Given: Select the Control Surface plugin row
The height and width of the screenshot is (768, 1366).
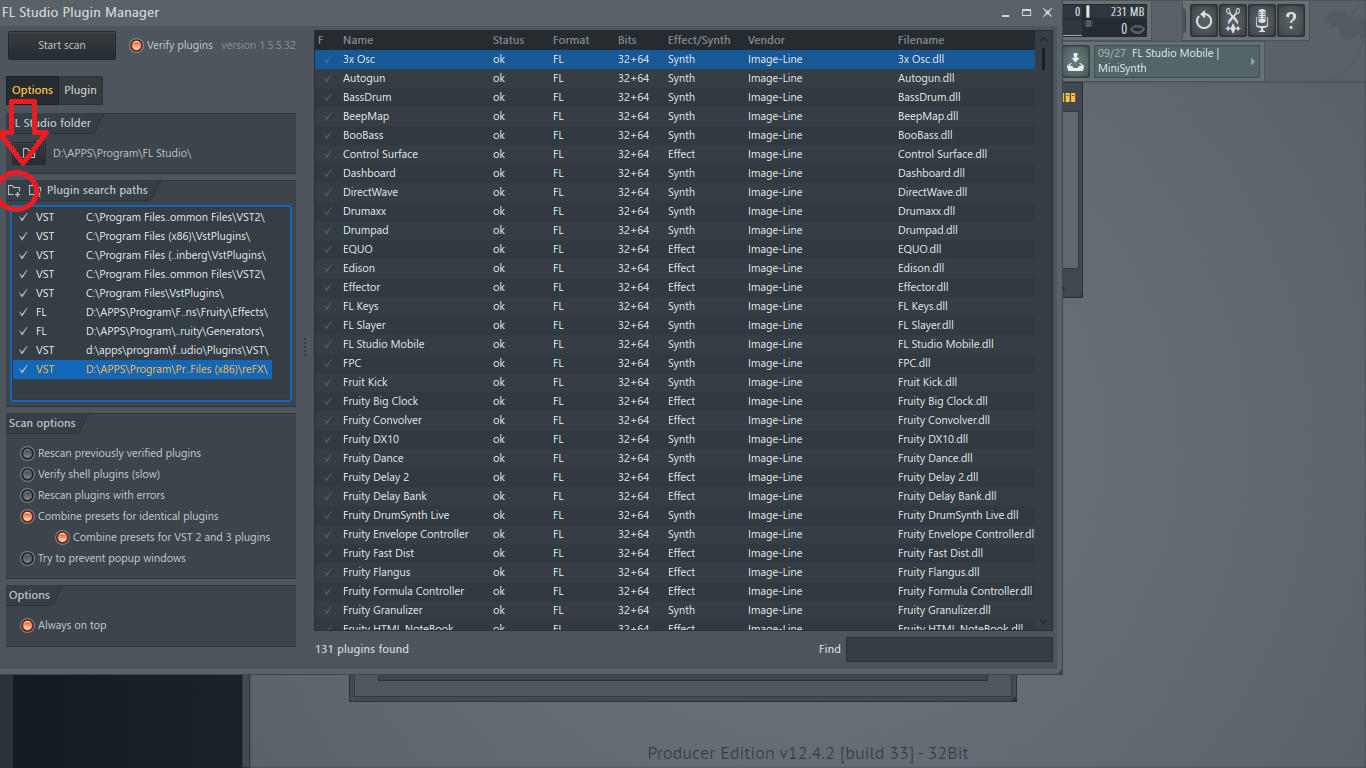Looking at the screenshot, I should point(675,154).
